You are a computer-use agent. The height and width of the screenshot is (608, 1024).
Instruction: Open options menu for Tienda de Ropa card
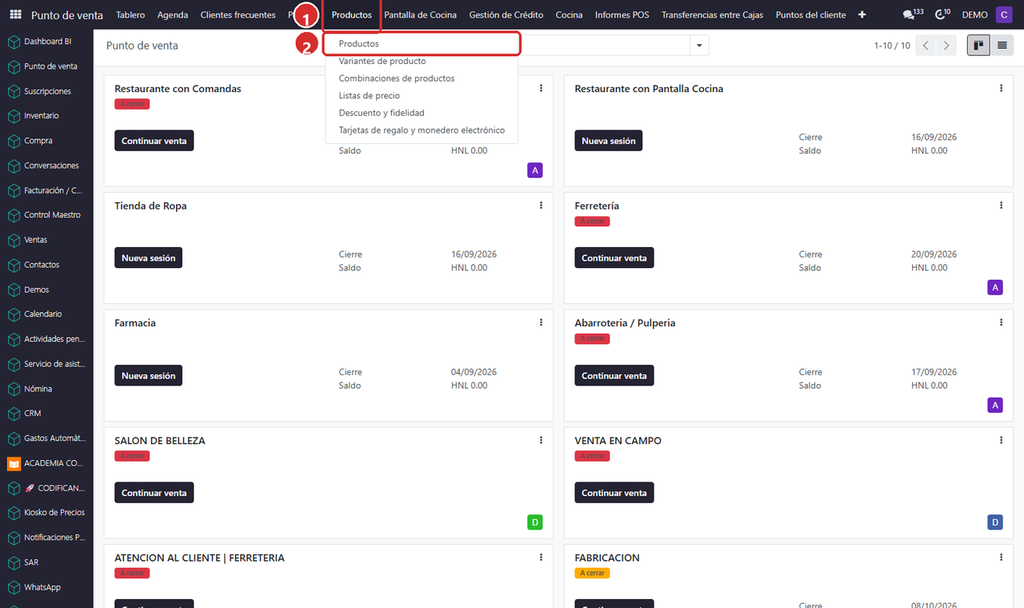click(541, 205)
